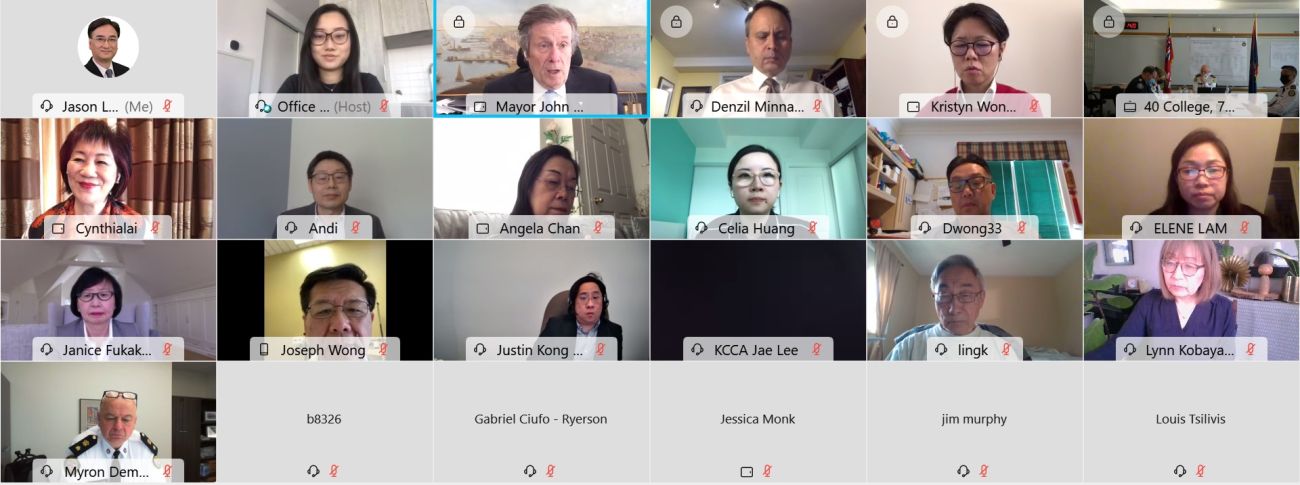Click the lock icon on 40 College video

[x=1109, y=22]
